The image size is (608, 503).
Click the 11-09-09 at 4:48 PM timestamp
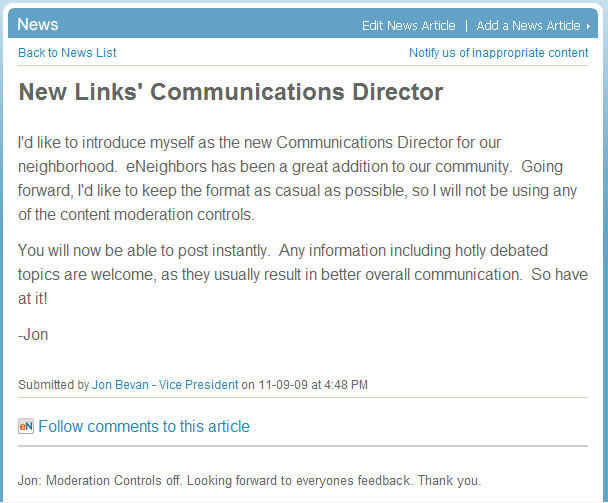click(313, 384)
